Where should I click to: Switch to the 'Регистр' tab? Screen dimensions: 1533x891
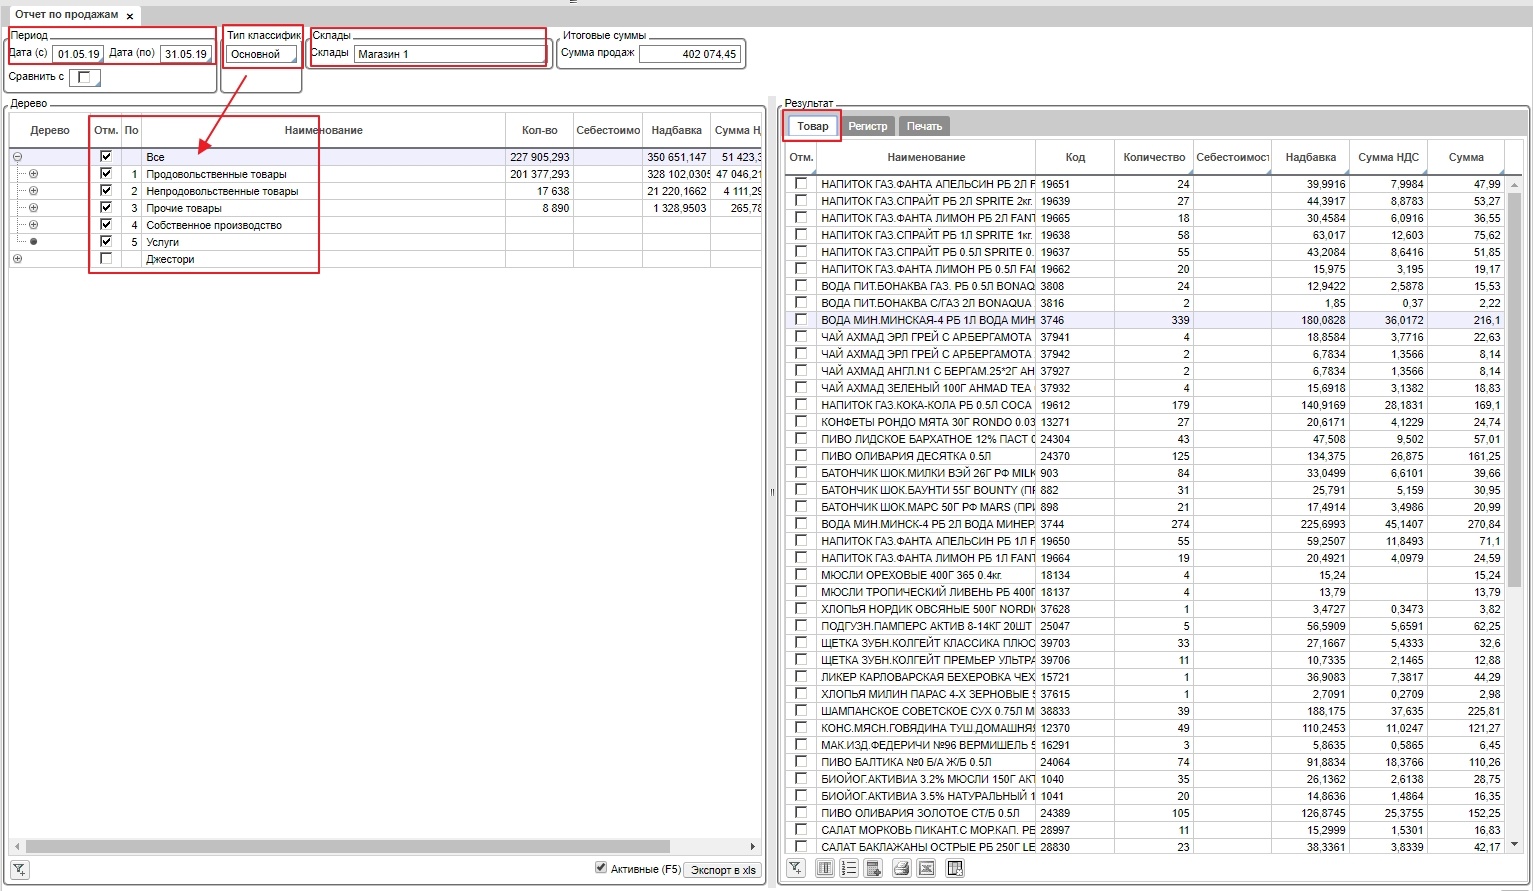(867, 126)
